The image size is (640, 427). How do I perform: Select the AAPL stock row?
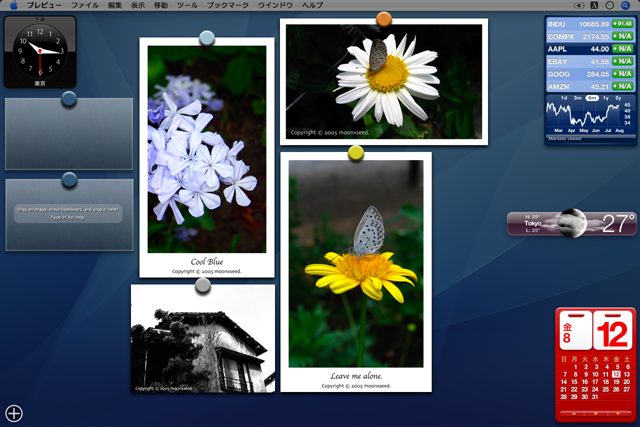coord(590,48)
